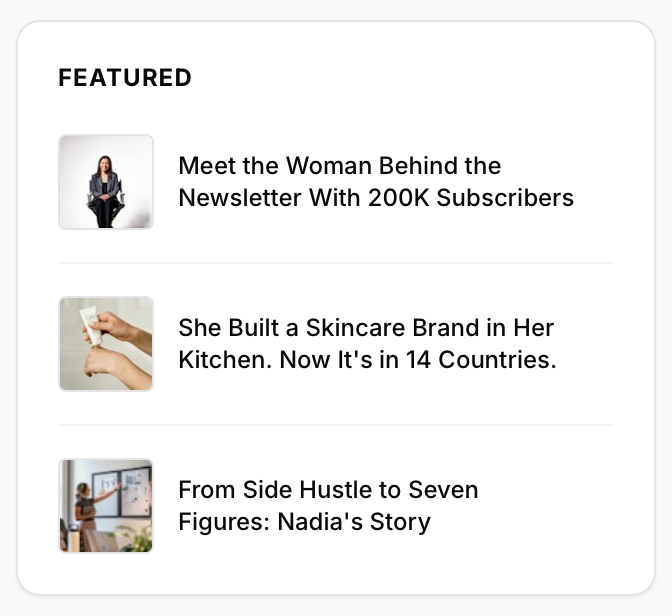Viewport: 672px width, 616px height.
Task: Read "She Built a Skincare Brand" article
Action: coord(365,328)
